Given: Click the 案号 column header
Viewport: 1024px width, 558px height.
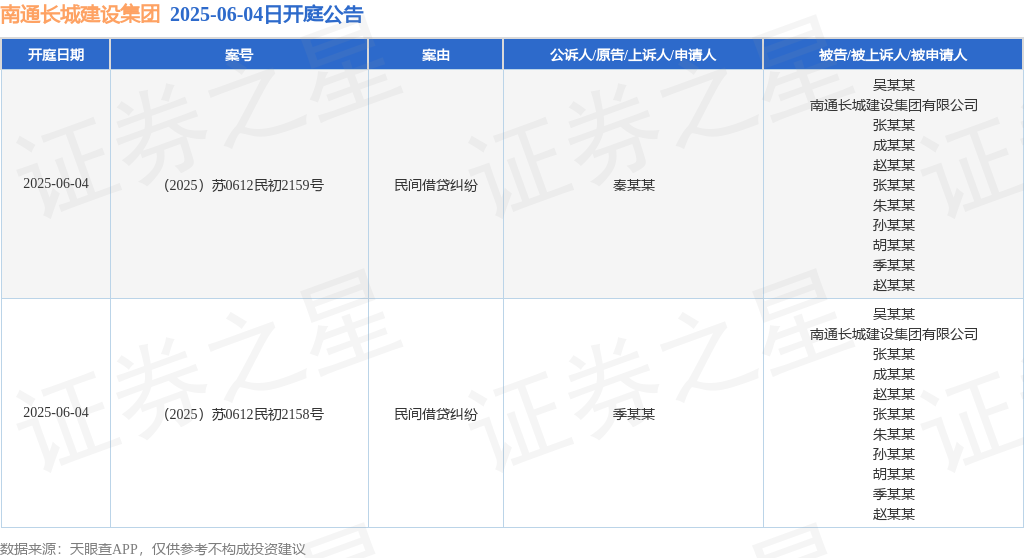Looking at the screenshot, I should point(239,55).
